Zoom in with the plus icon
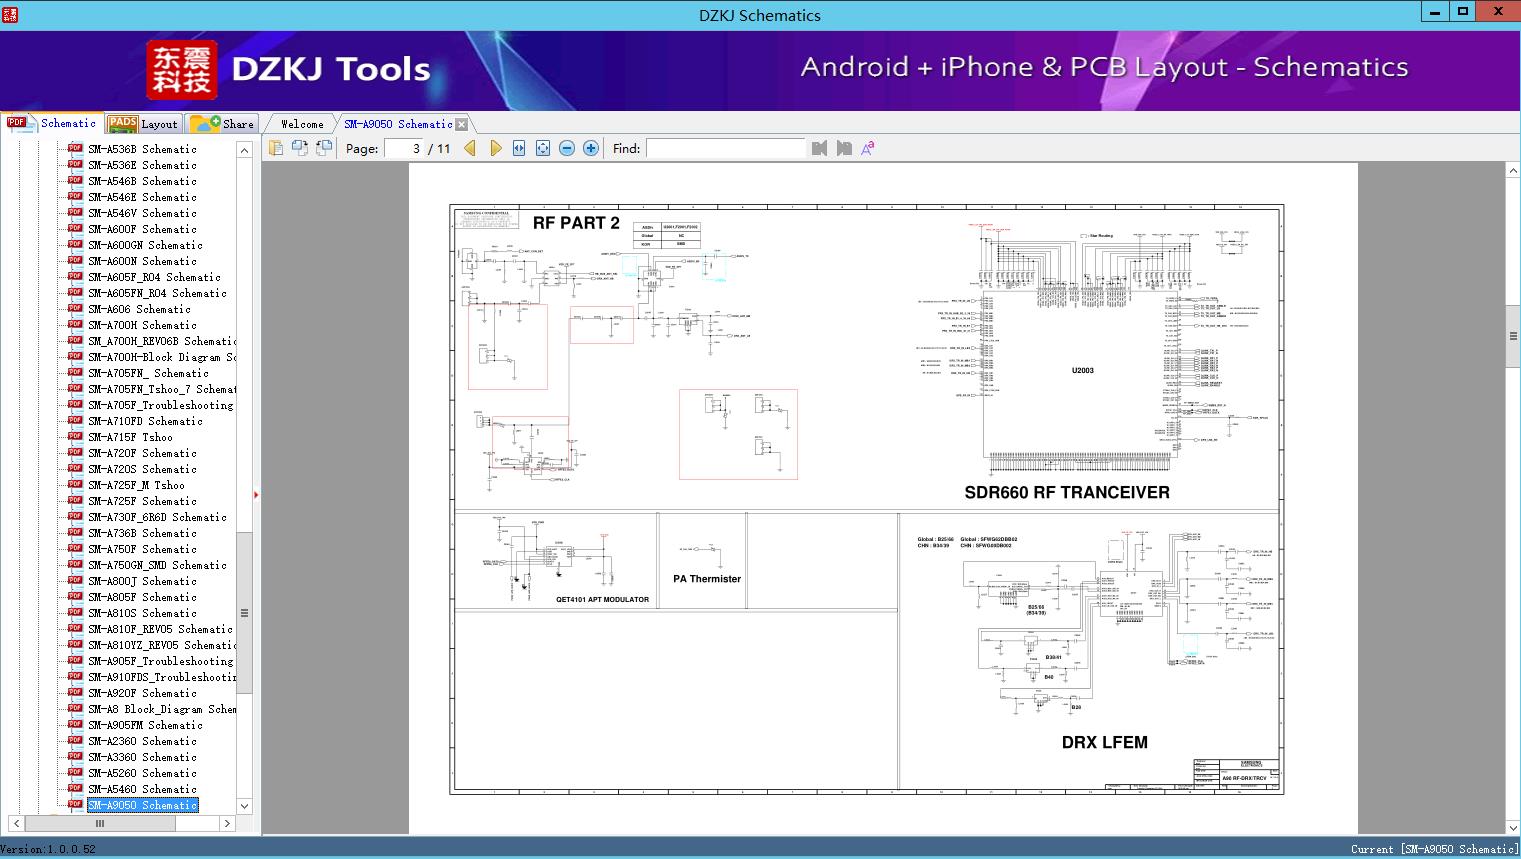This screenshot has height=859, width=1521. (x=591, y=148)
